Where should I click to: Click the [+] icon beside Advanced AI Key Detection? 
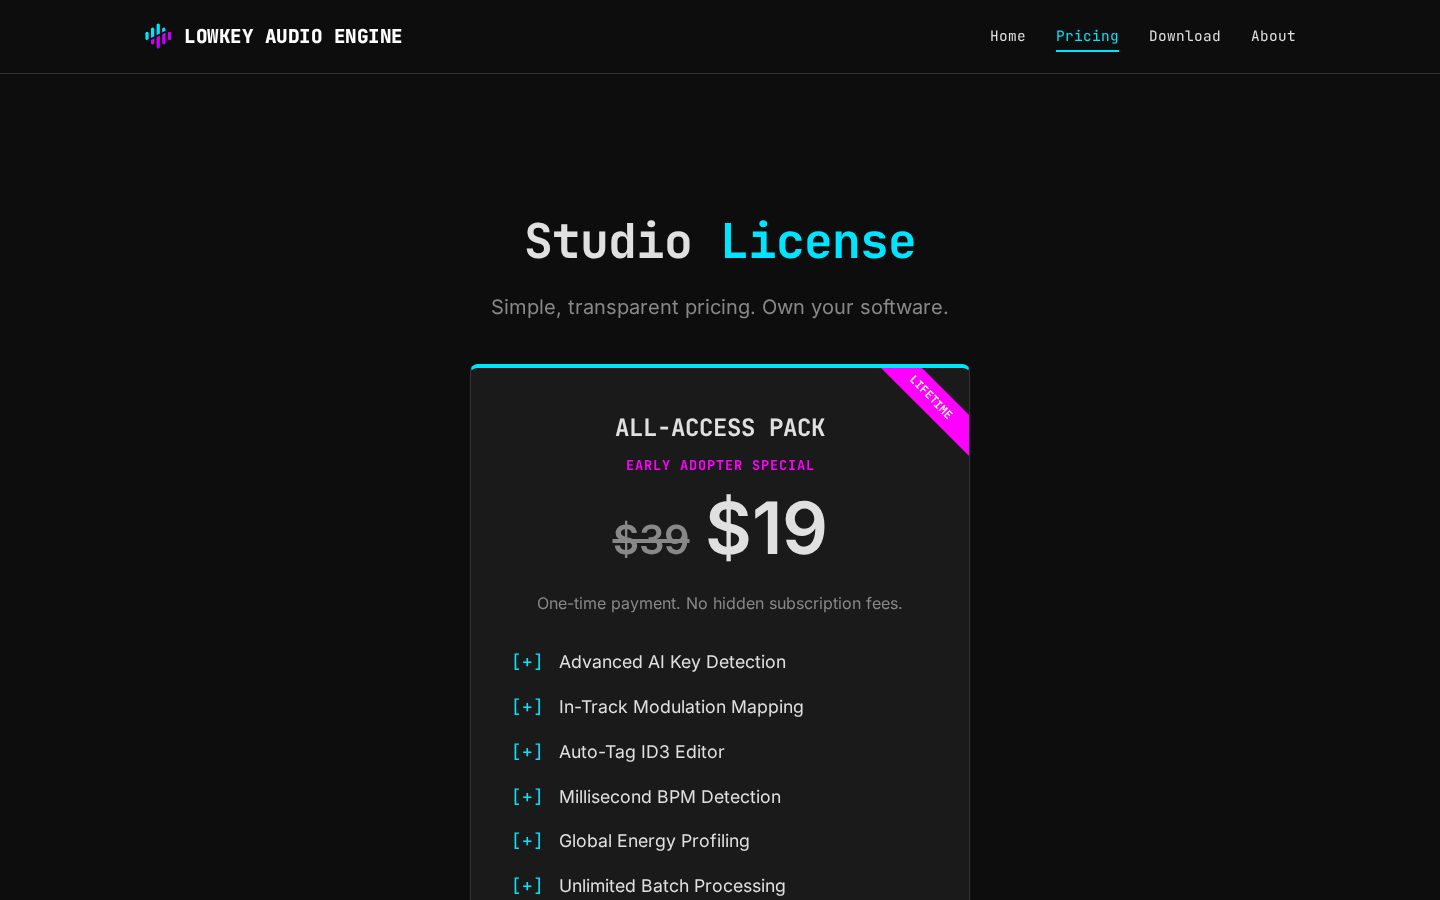click(527, 662)
